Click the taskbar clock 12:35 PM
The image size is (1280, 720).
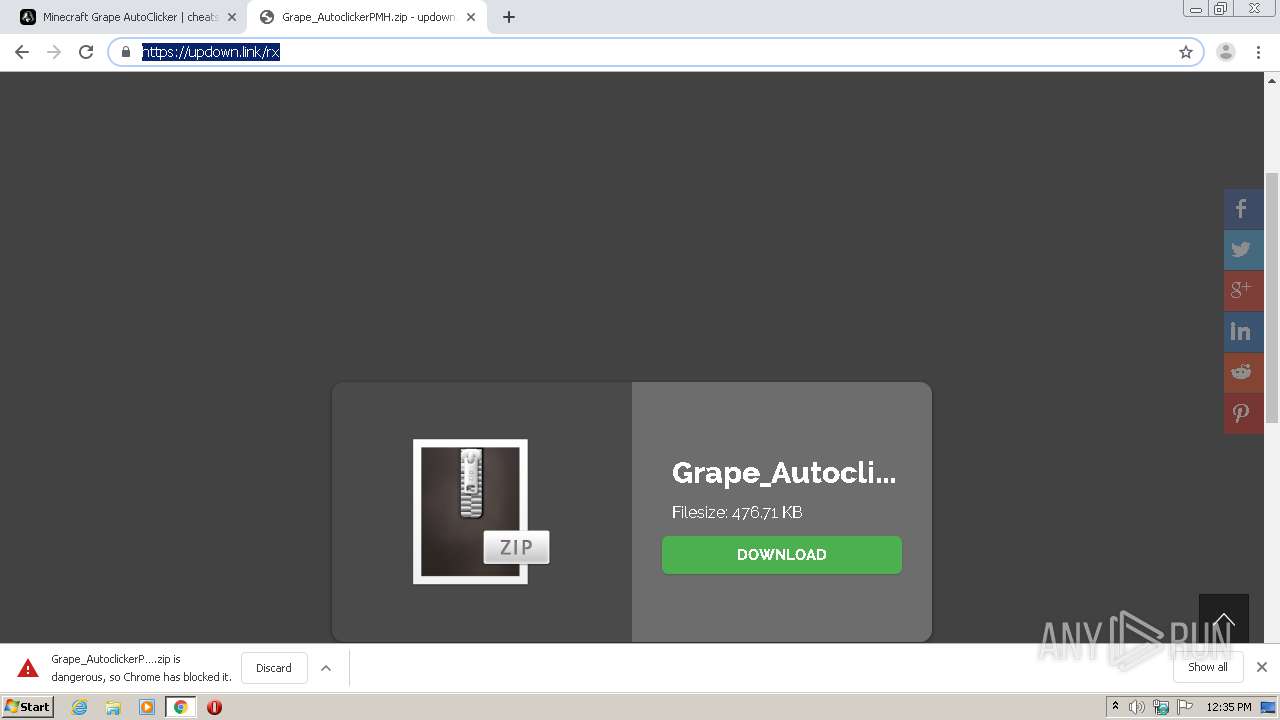pos(1229,707)
